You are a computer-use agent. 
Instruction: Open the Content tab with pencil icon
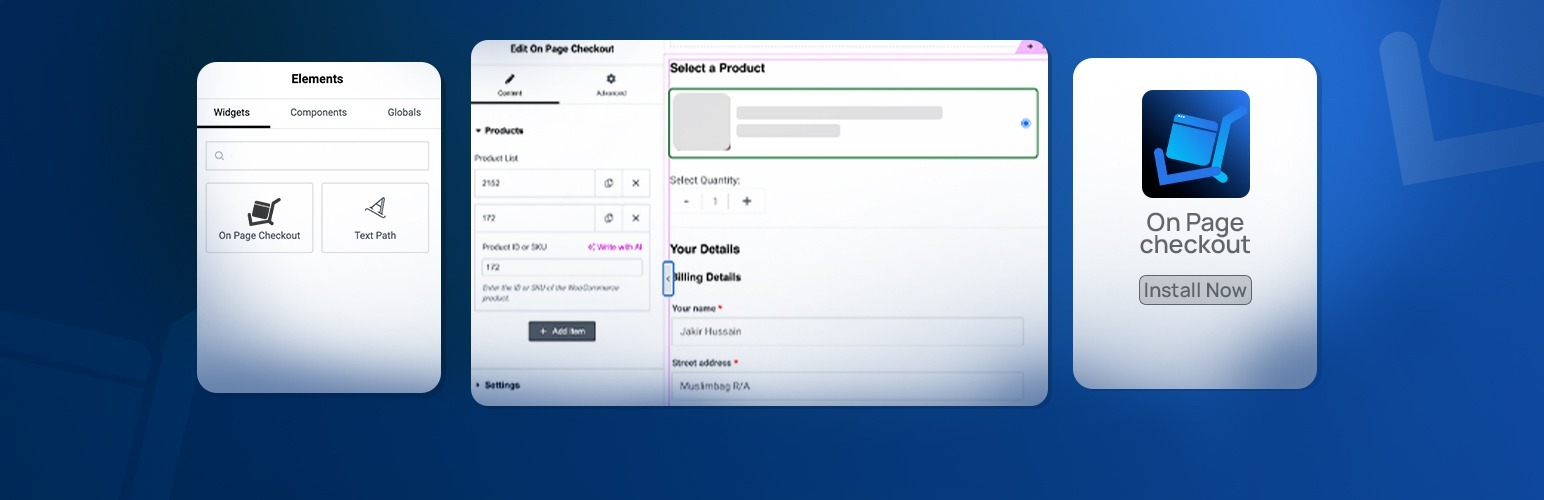click(x=510, y=84)
